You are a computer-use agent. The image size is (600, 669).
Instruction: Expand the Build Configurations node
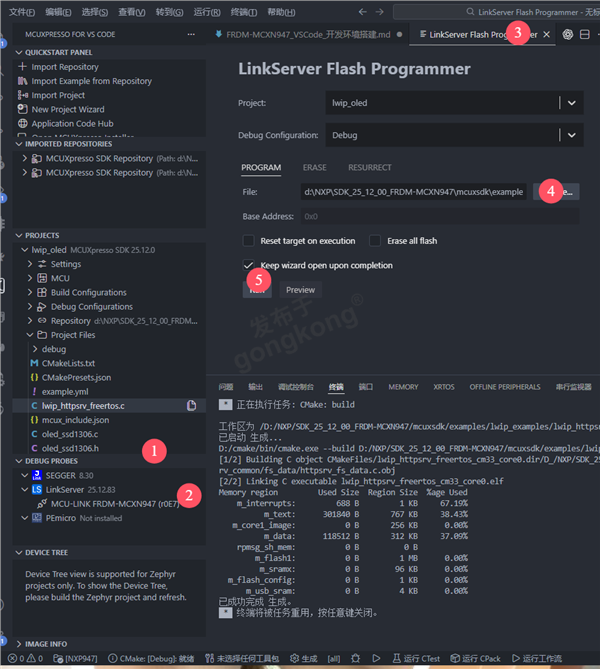point(30,292)
